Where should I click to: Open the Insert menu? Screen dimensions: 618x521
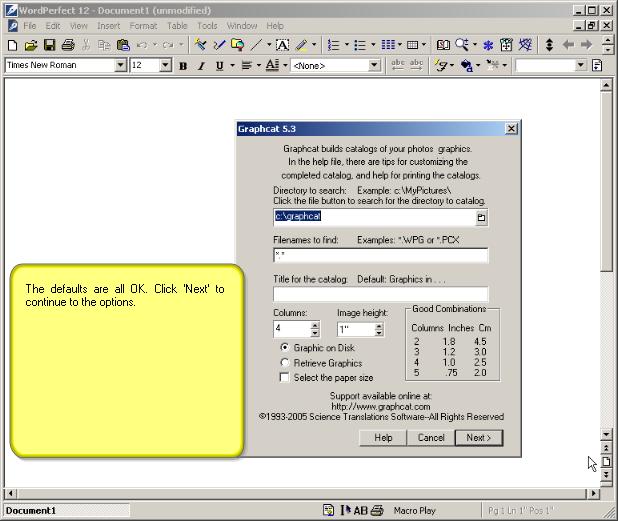click(108, 26)
